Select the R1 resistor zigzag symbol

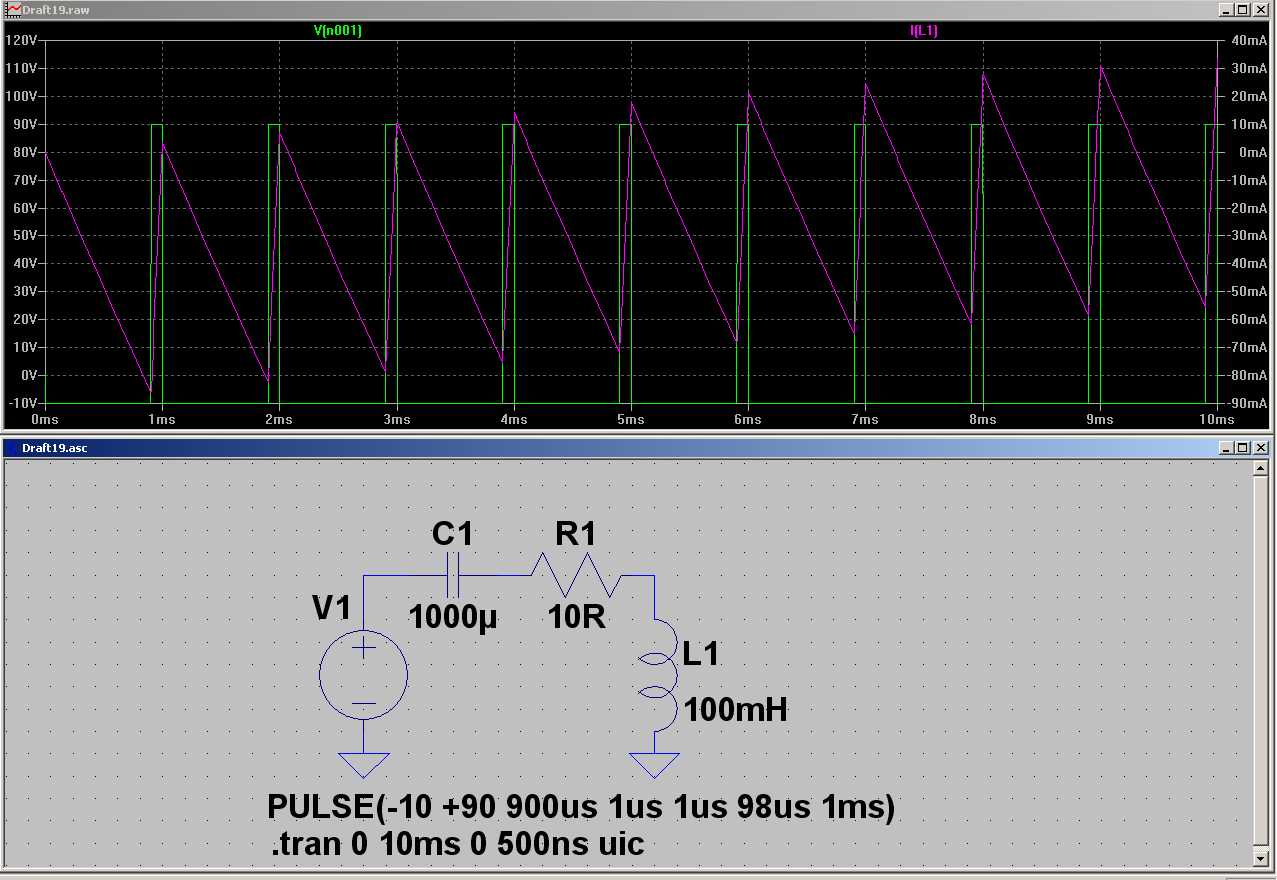[x=576, y=576]
